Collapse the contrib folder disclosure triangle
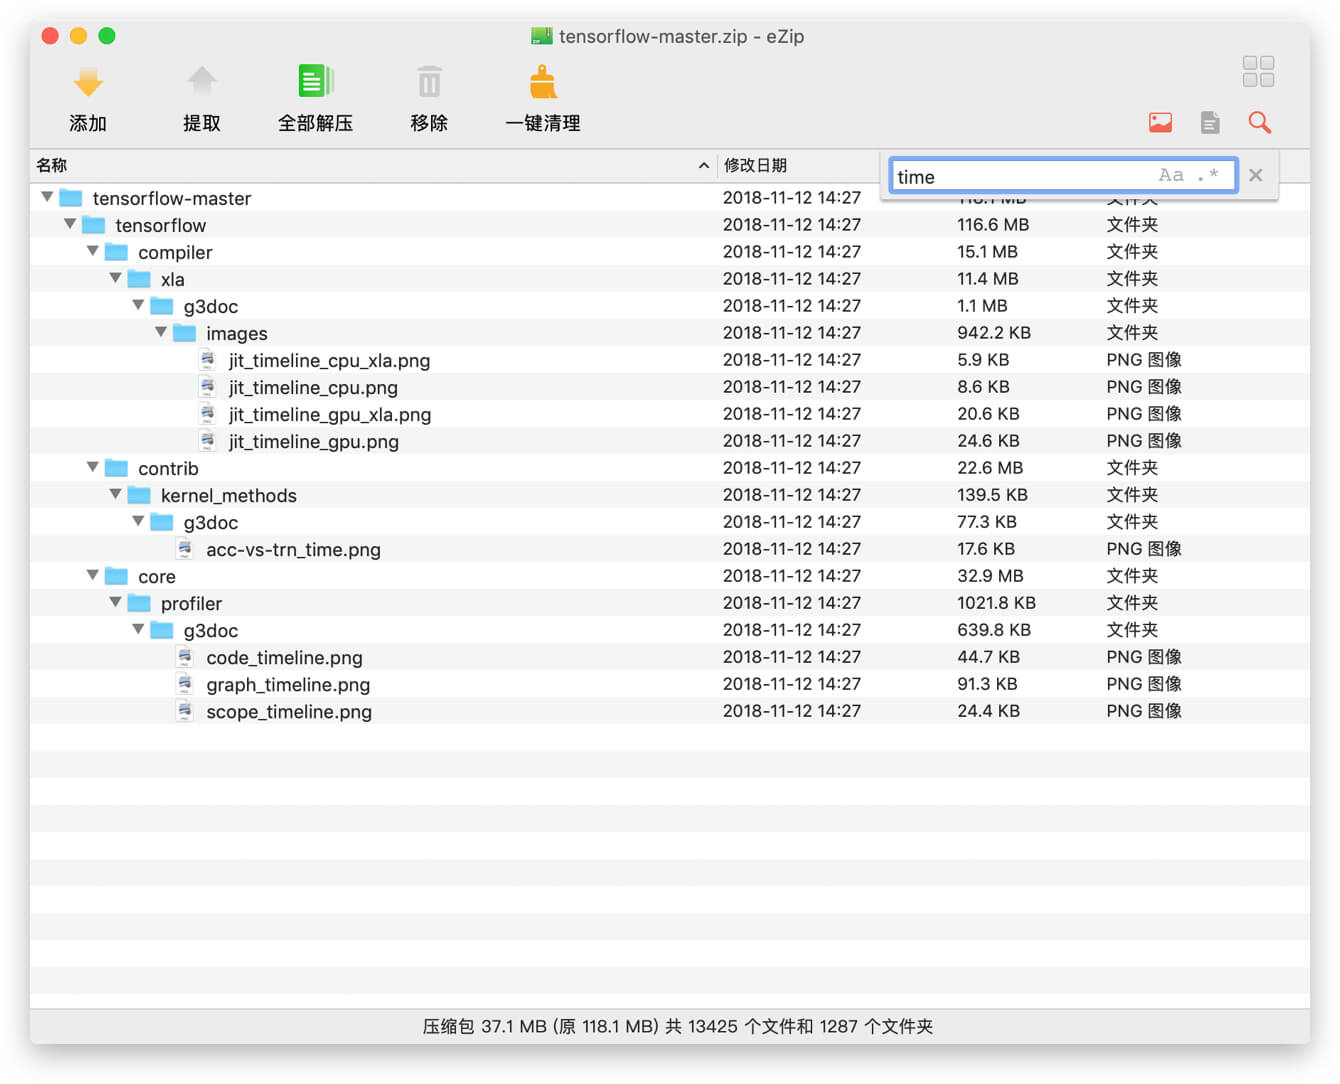Screen dimensions: 1340x1084 [x=92, y=466]
